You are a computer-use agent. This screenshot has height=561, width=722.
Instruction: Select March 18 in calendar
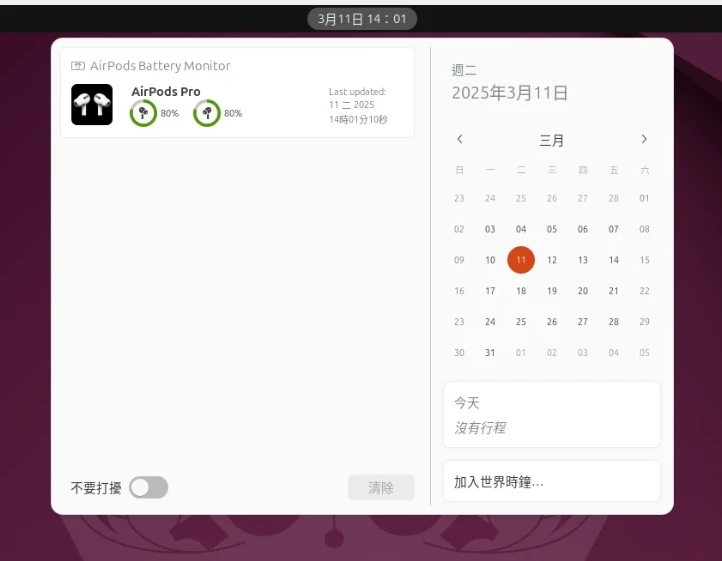(x=521, y=291)
